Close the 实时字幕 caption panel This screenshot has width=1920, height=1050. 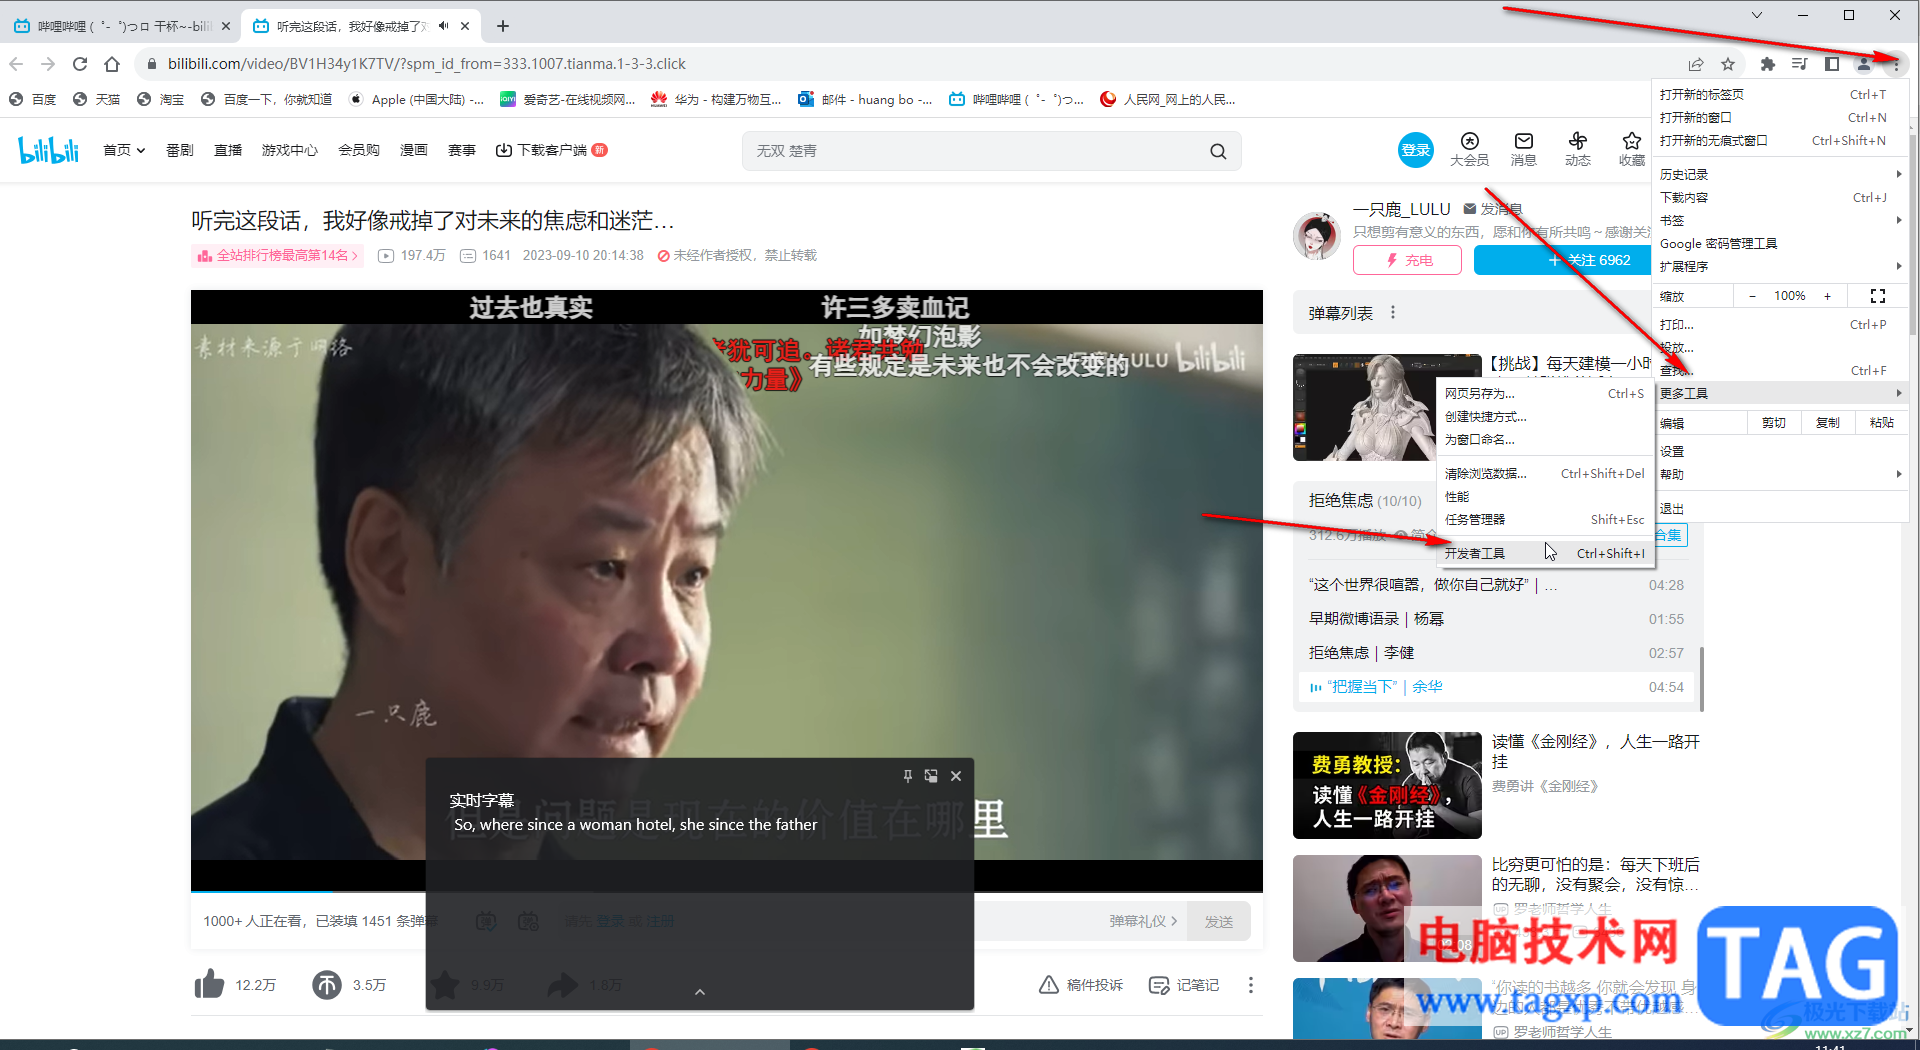click(x=956, y=776)
